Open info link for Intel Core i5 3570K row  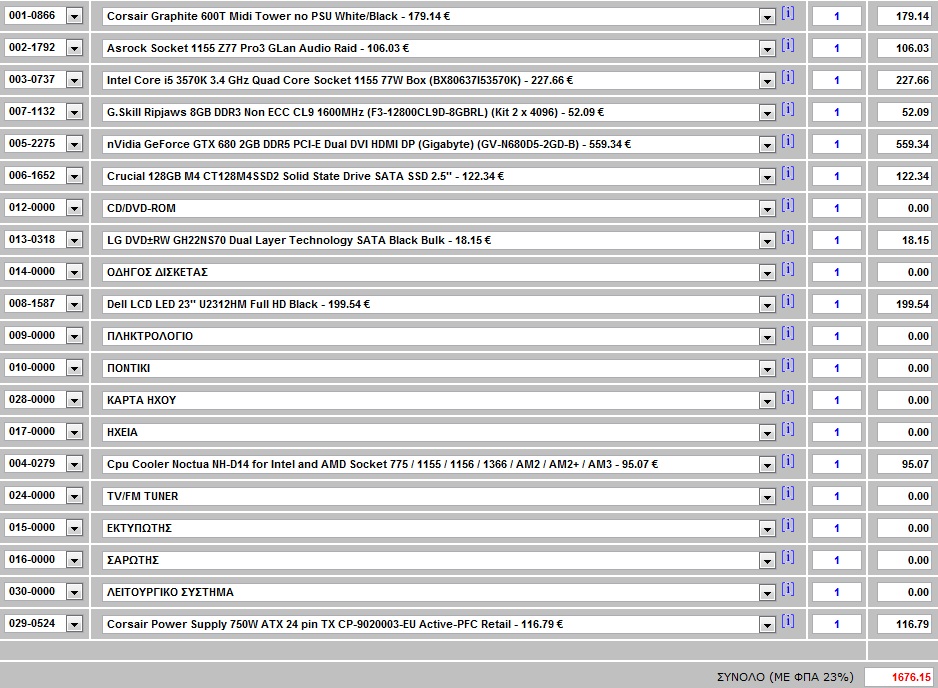point(788,77)
